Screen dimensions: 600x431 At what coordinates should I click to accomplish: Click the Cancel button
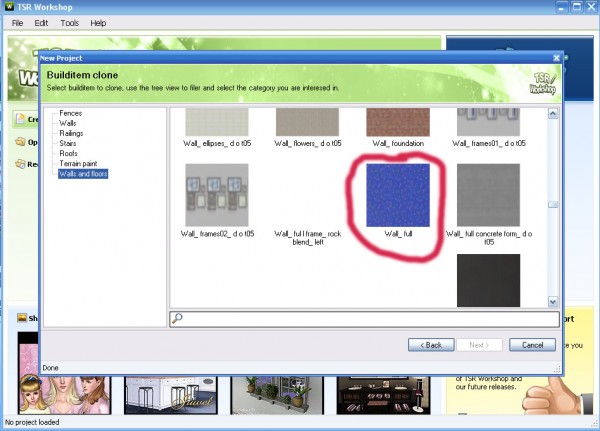pyautogui.click(x=532, y=344)
